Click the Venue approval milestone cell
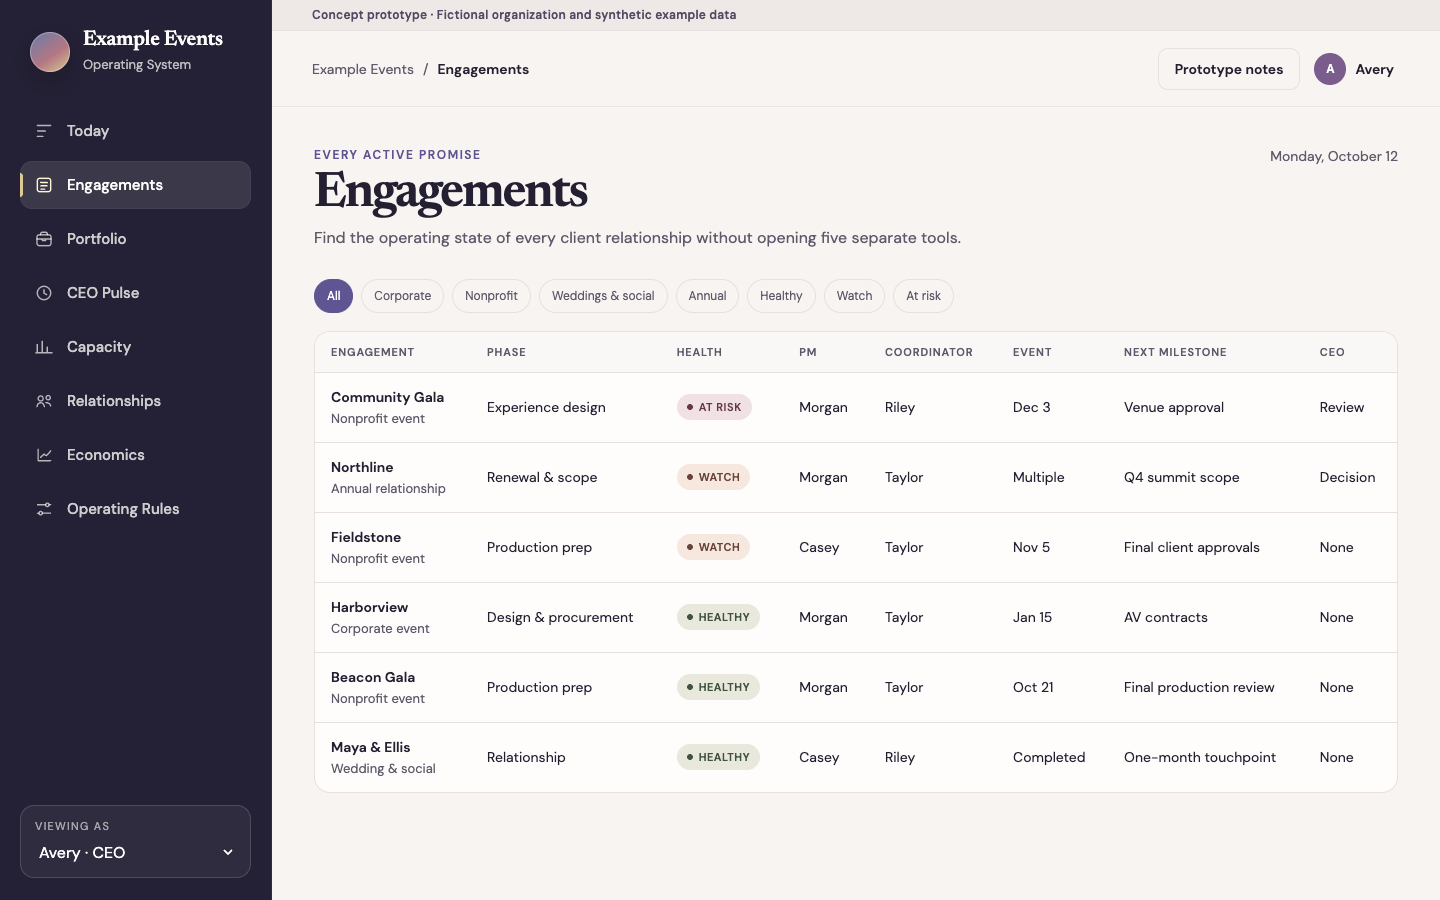 pos(1174,407)
